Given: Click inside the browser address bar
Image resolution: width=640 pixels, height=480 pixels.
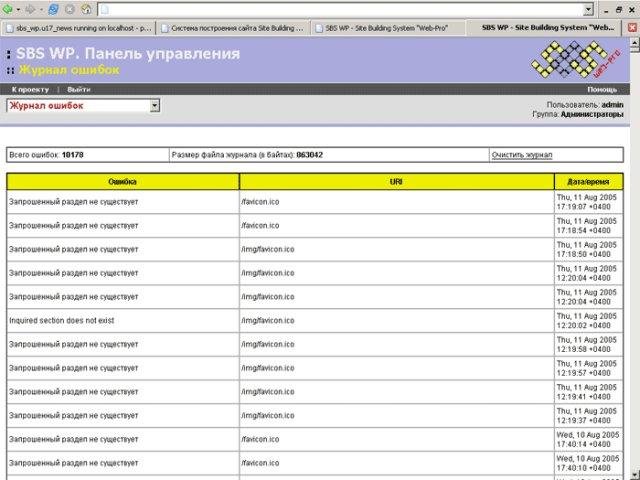Looking at the screenshot, I should tap(345, 9).
